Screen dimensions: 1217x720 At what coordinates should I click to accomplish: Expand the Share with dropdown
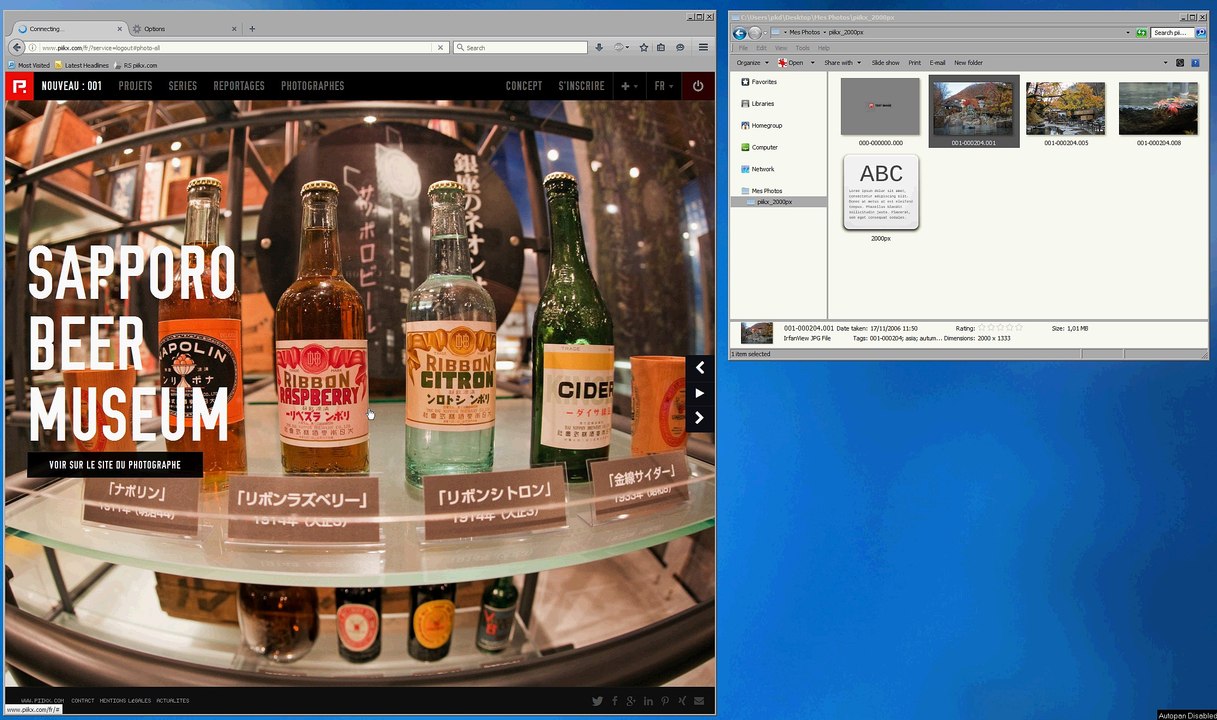coord(842,63)
